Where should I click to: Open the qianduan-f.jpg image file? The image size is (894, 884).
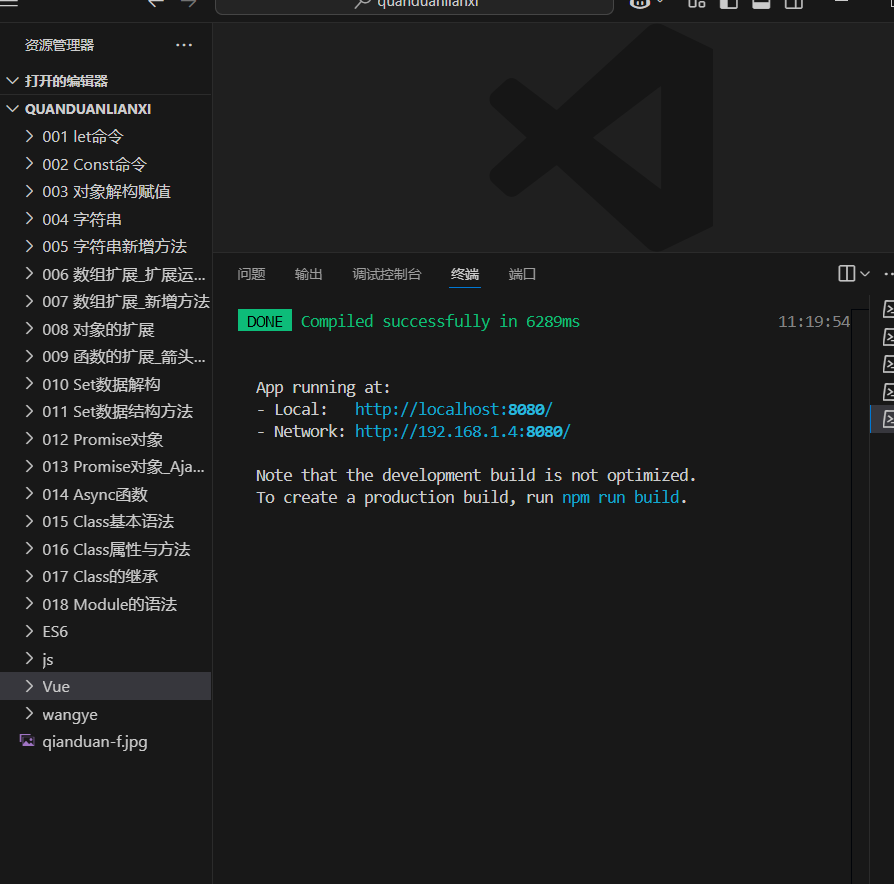click(105, 741)
